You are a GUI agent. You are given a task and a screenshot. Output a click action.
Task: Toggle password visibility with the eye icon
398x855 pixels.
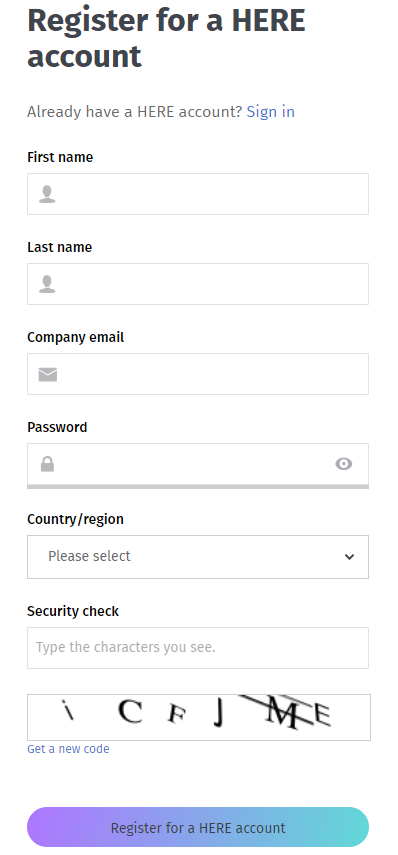[x=343, y=464]
